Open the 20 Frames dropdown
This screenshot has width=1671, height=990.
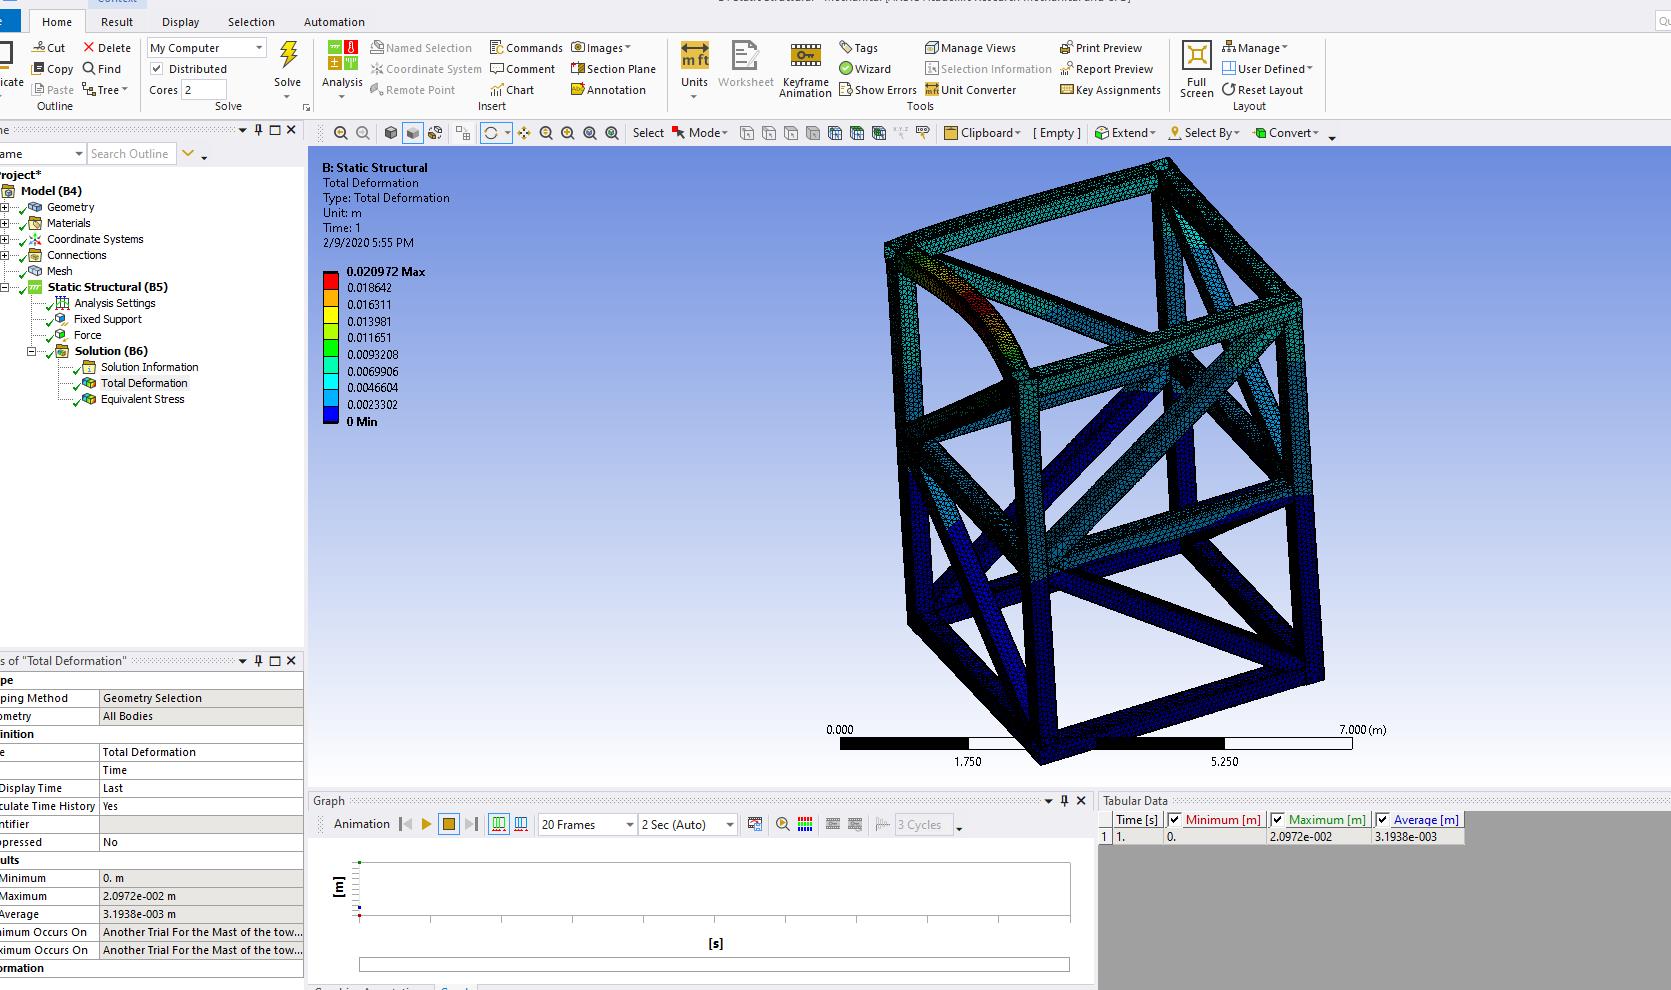point(588,824)
